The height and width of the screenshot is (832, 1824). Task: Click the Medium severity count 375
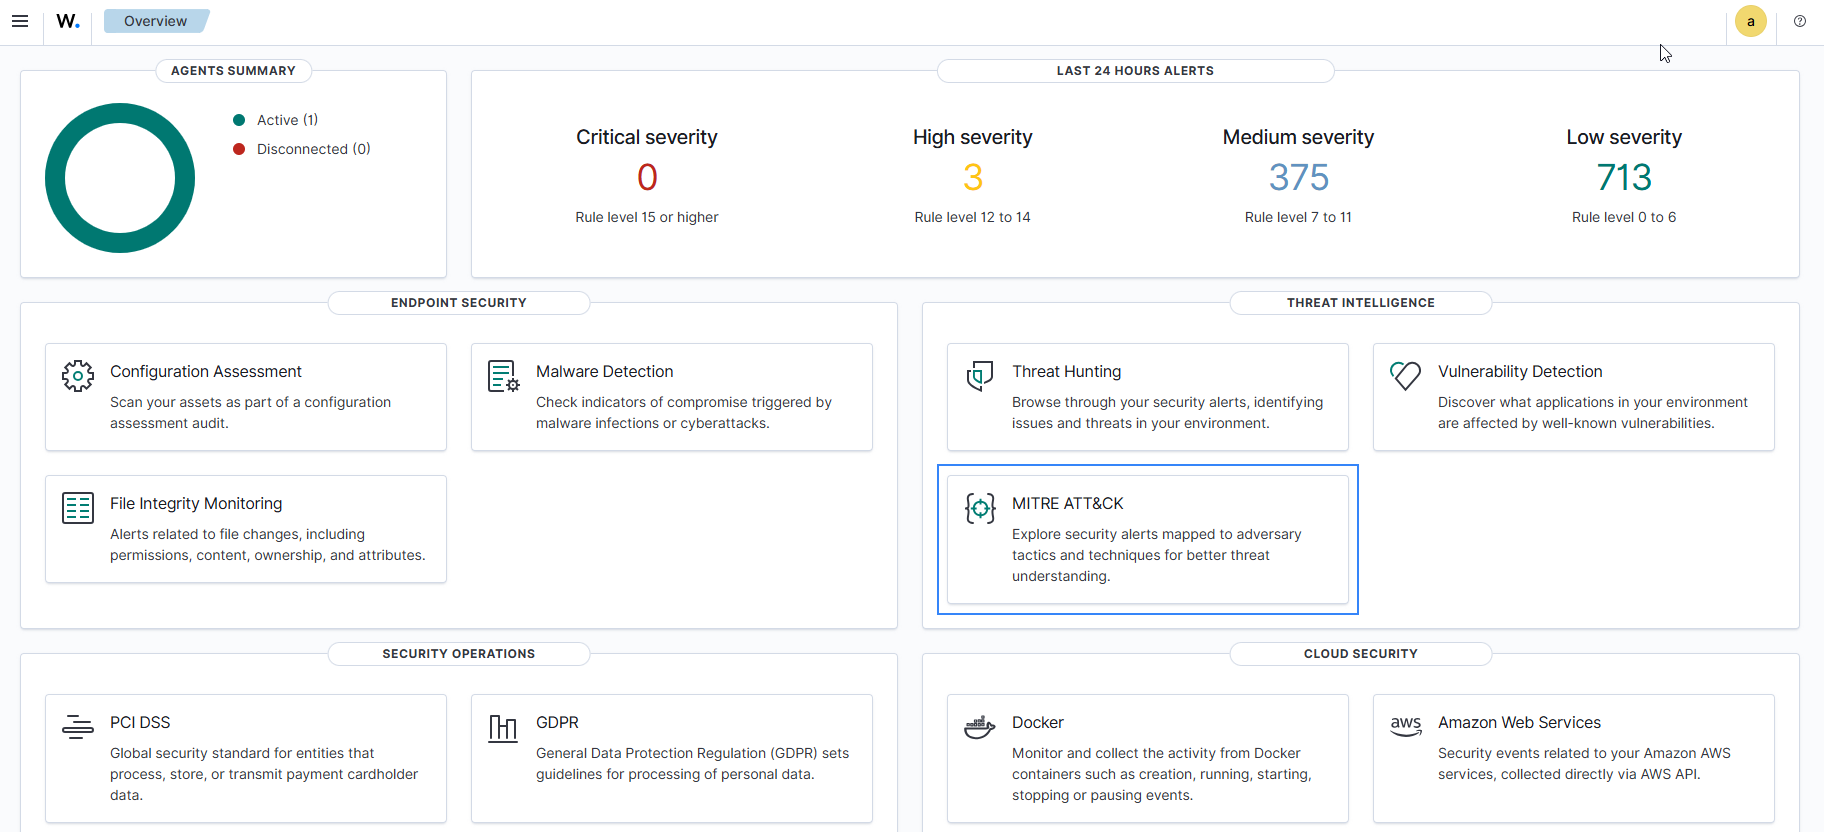(1298, 178)
